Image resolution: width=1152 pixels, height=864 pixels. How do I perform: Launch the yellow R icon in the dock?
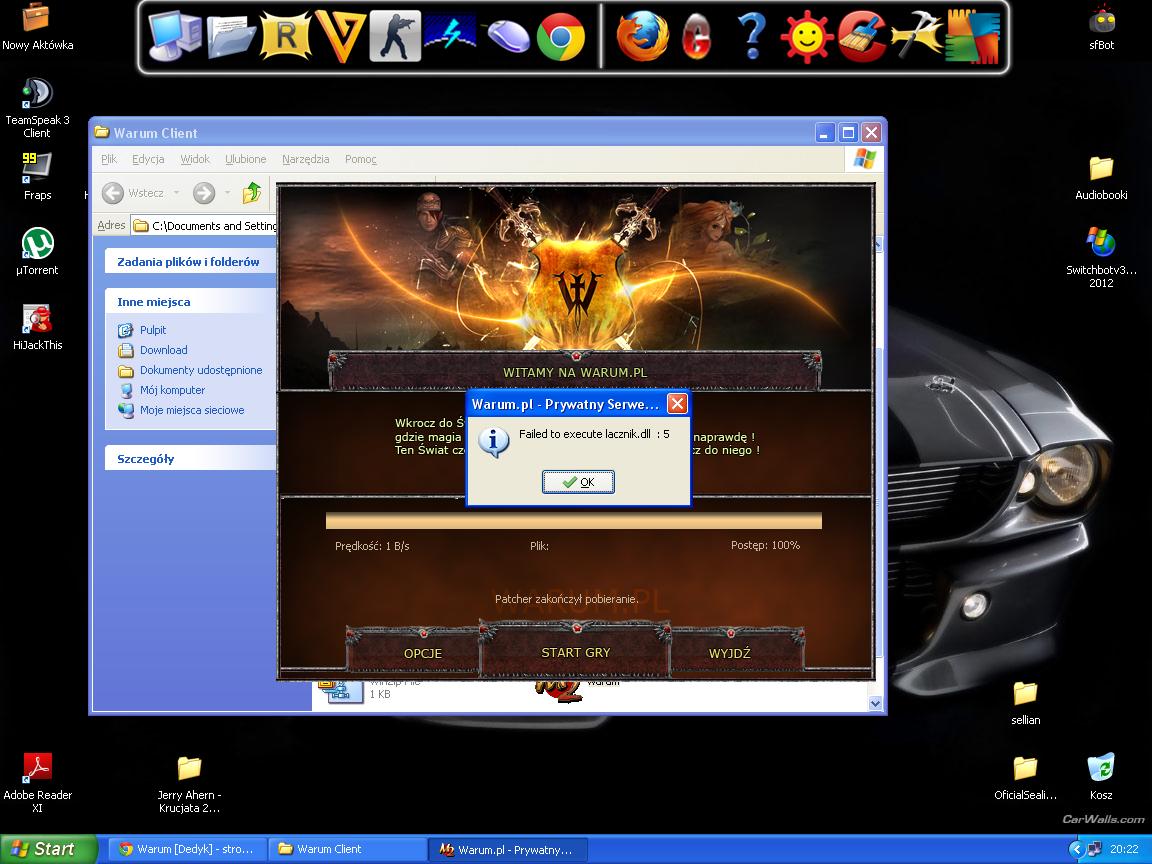286,35
